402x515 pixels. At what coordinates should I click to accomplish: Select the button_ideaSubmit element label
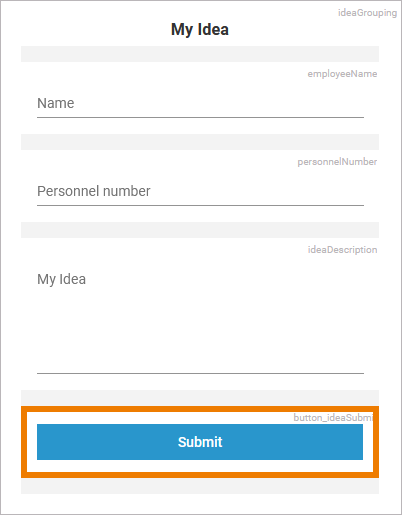pyautogui.click(x=333, y=418)
